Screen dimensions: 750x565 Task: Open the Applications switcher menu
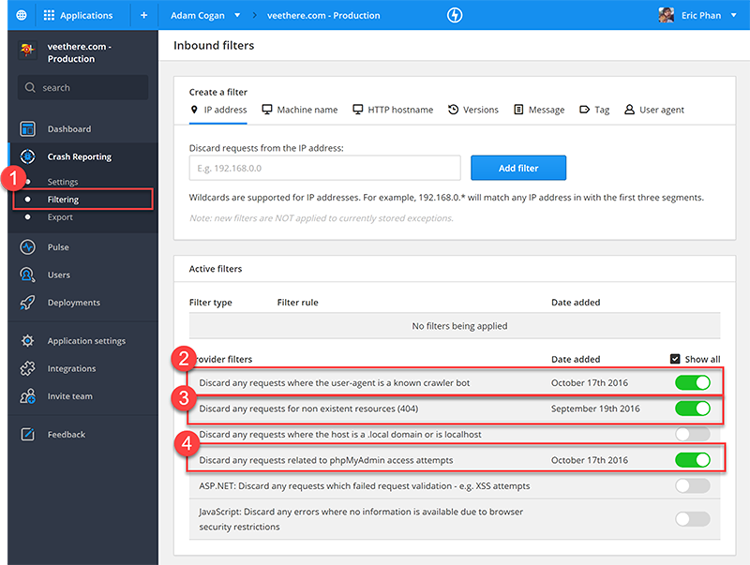(x=78, y=15)
